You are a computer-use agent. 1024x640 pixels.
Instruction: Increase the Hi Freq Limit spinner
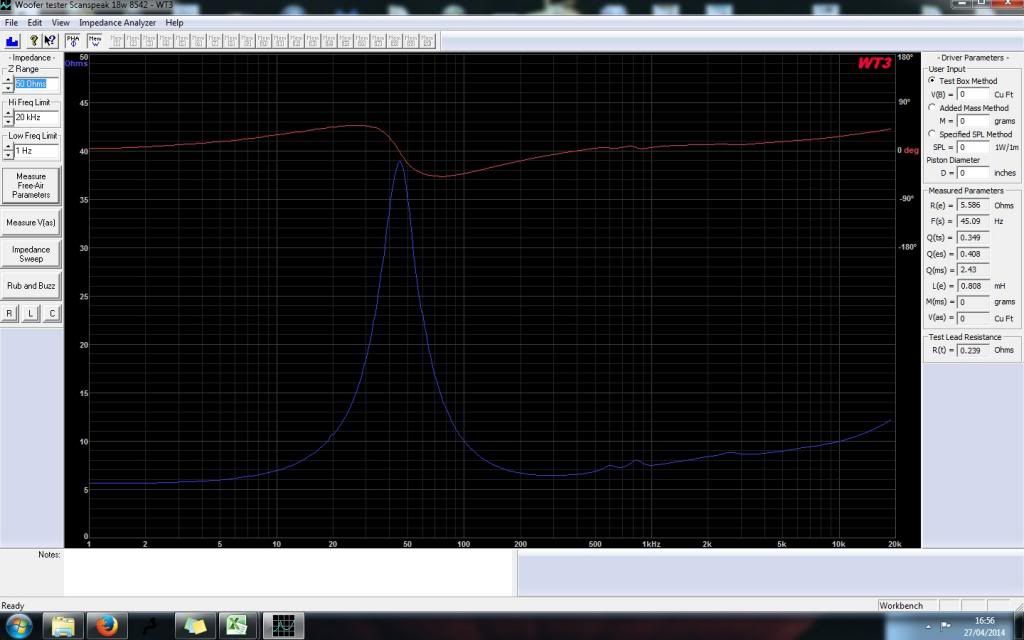pos(8,113)
